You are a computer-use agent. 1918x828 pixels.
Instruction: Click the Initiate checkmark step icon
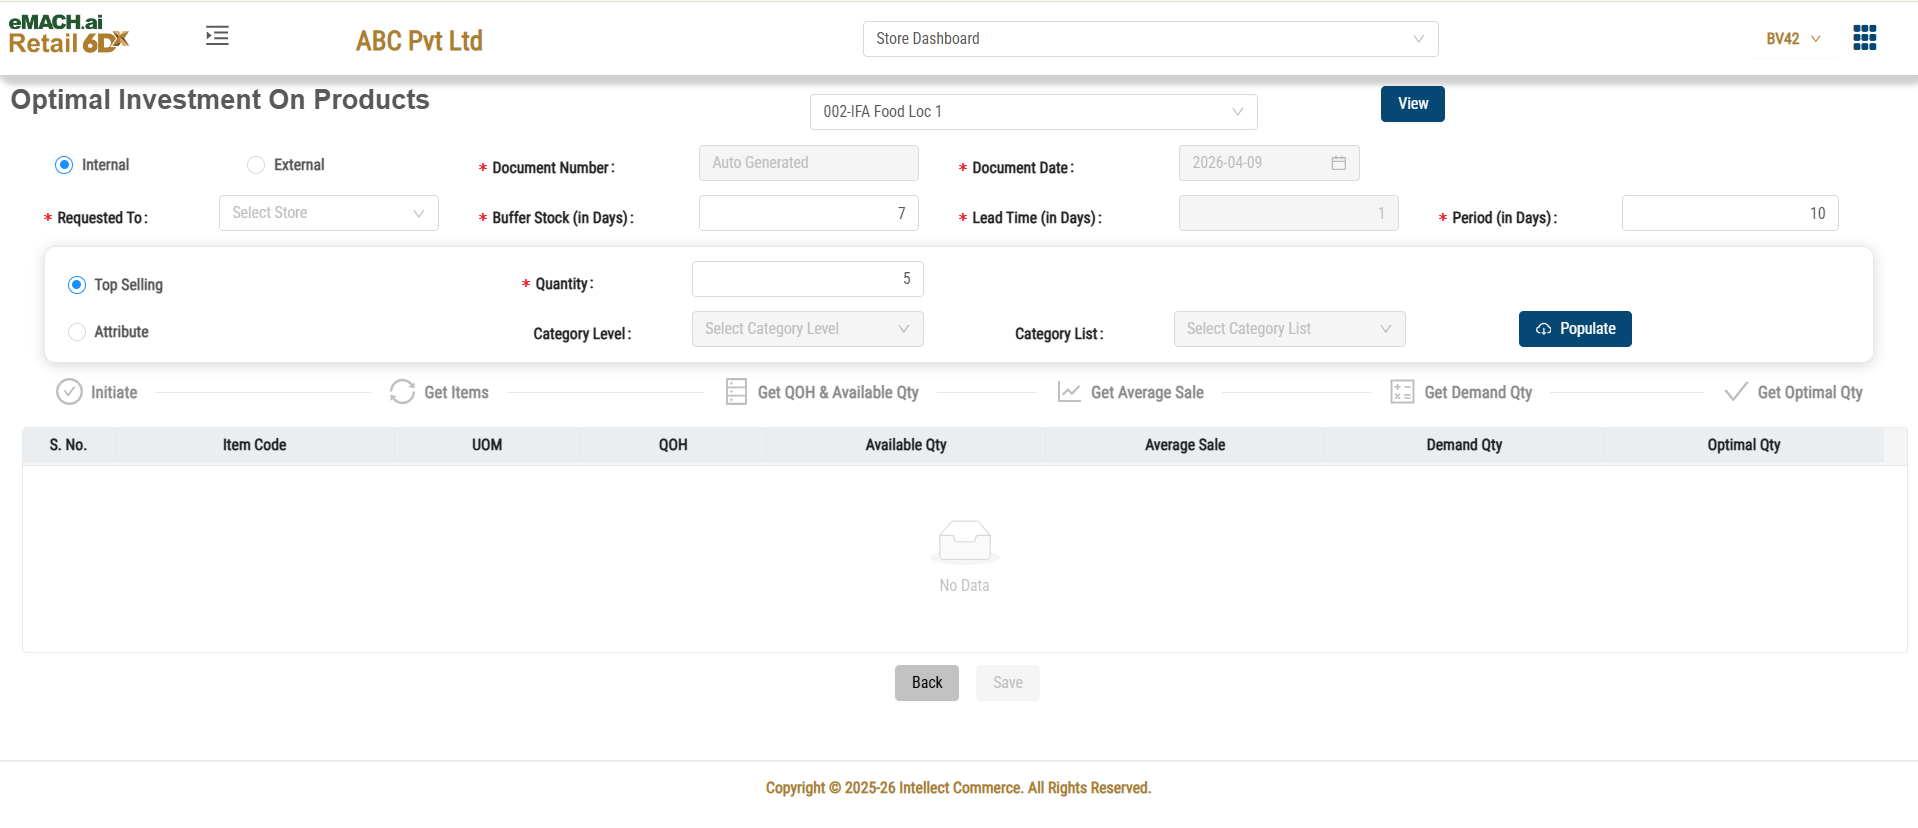point(69,392)
